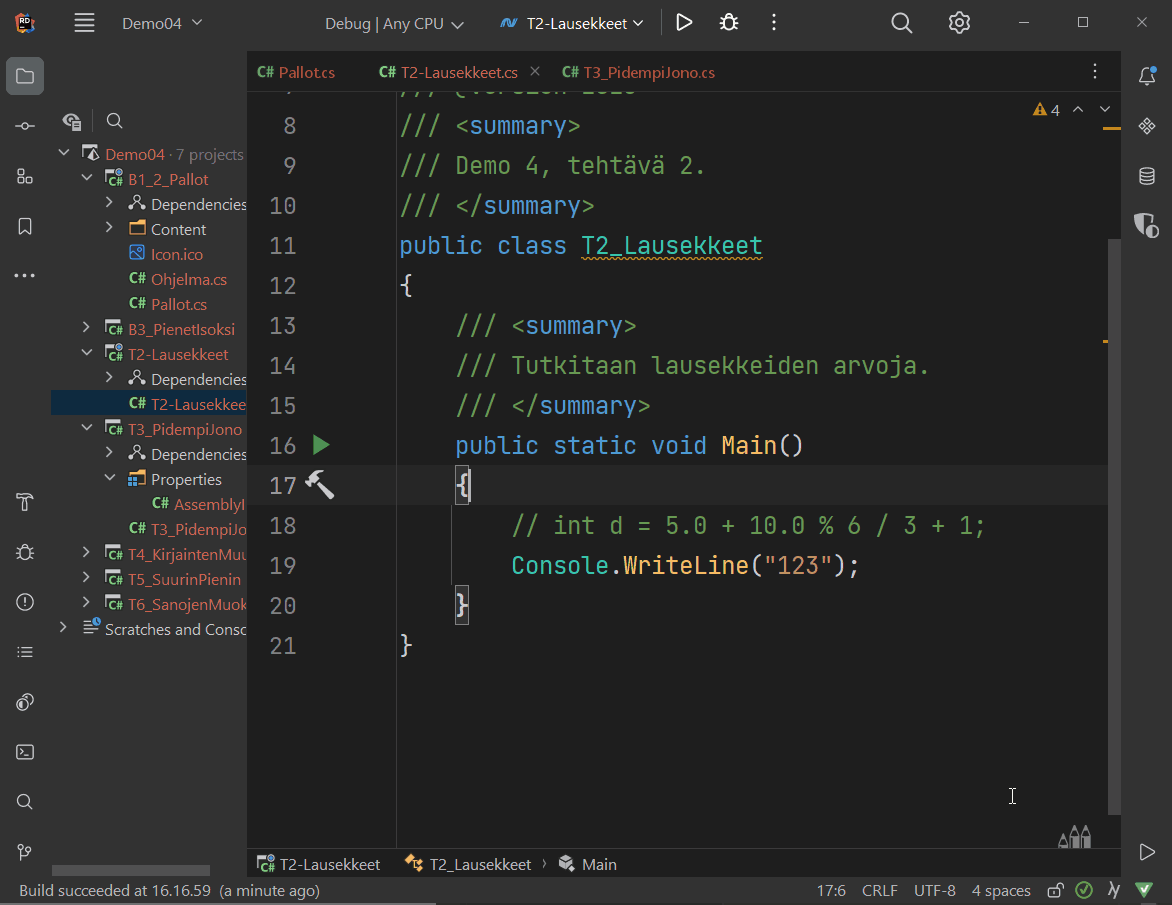Open the Debug | Any CPU configuration dropdown
This screenshot has height=905, width=1172.
click(394, 24)
